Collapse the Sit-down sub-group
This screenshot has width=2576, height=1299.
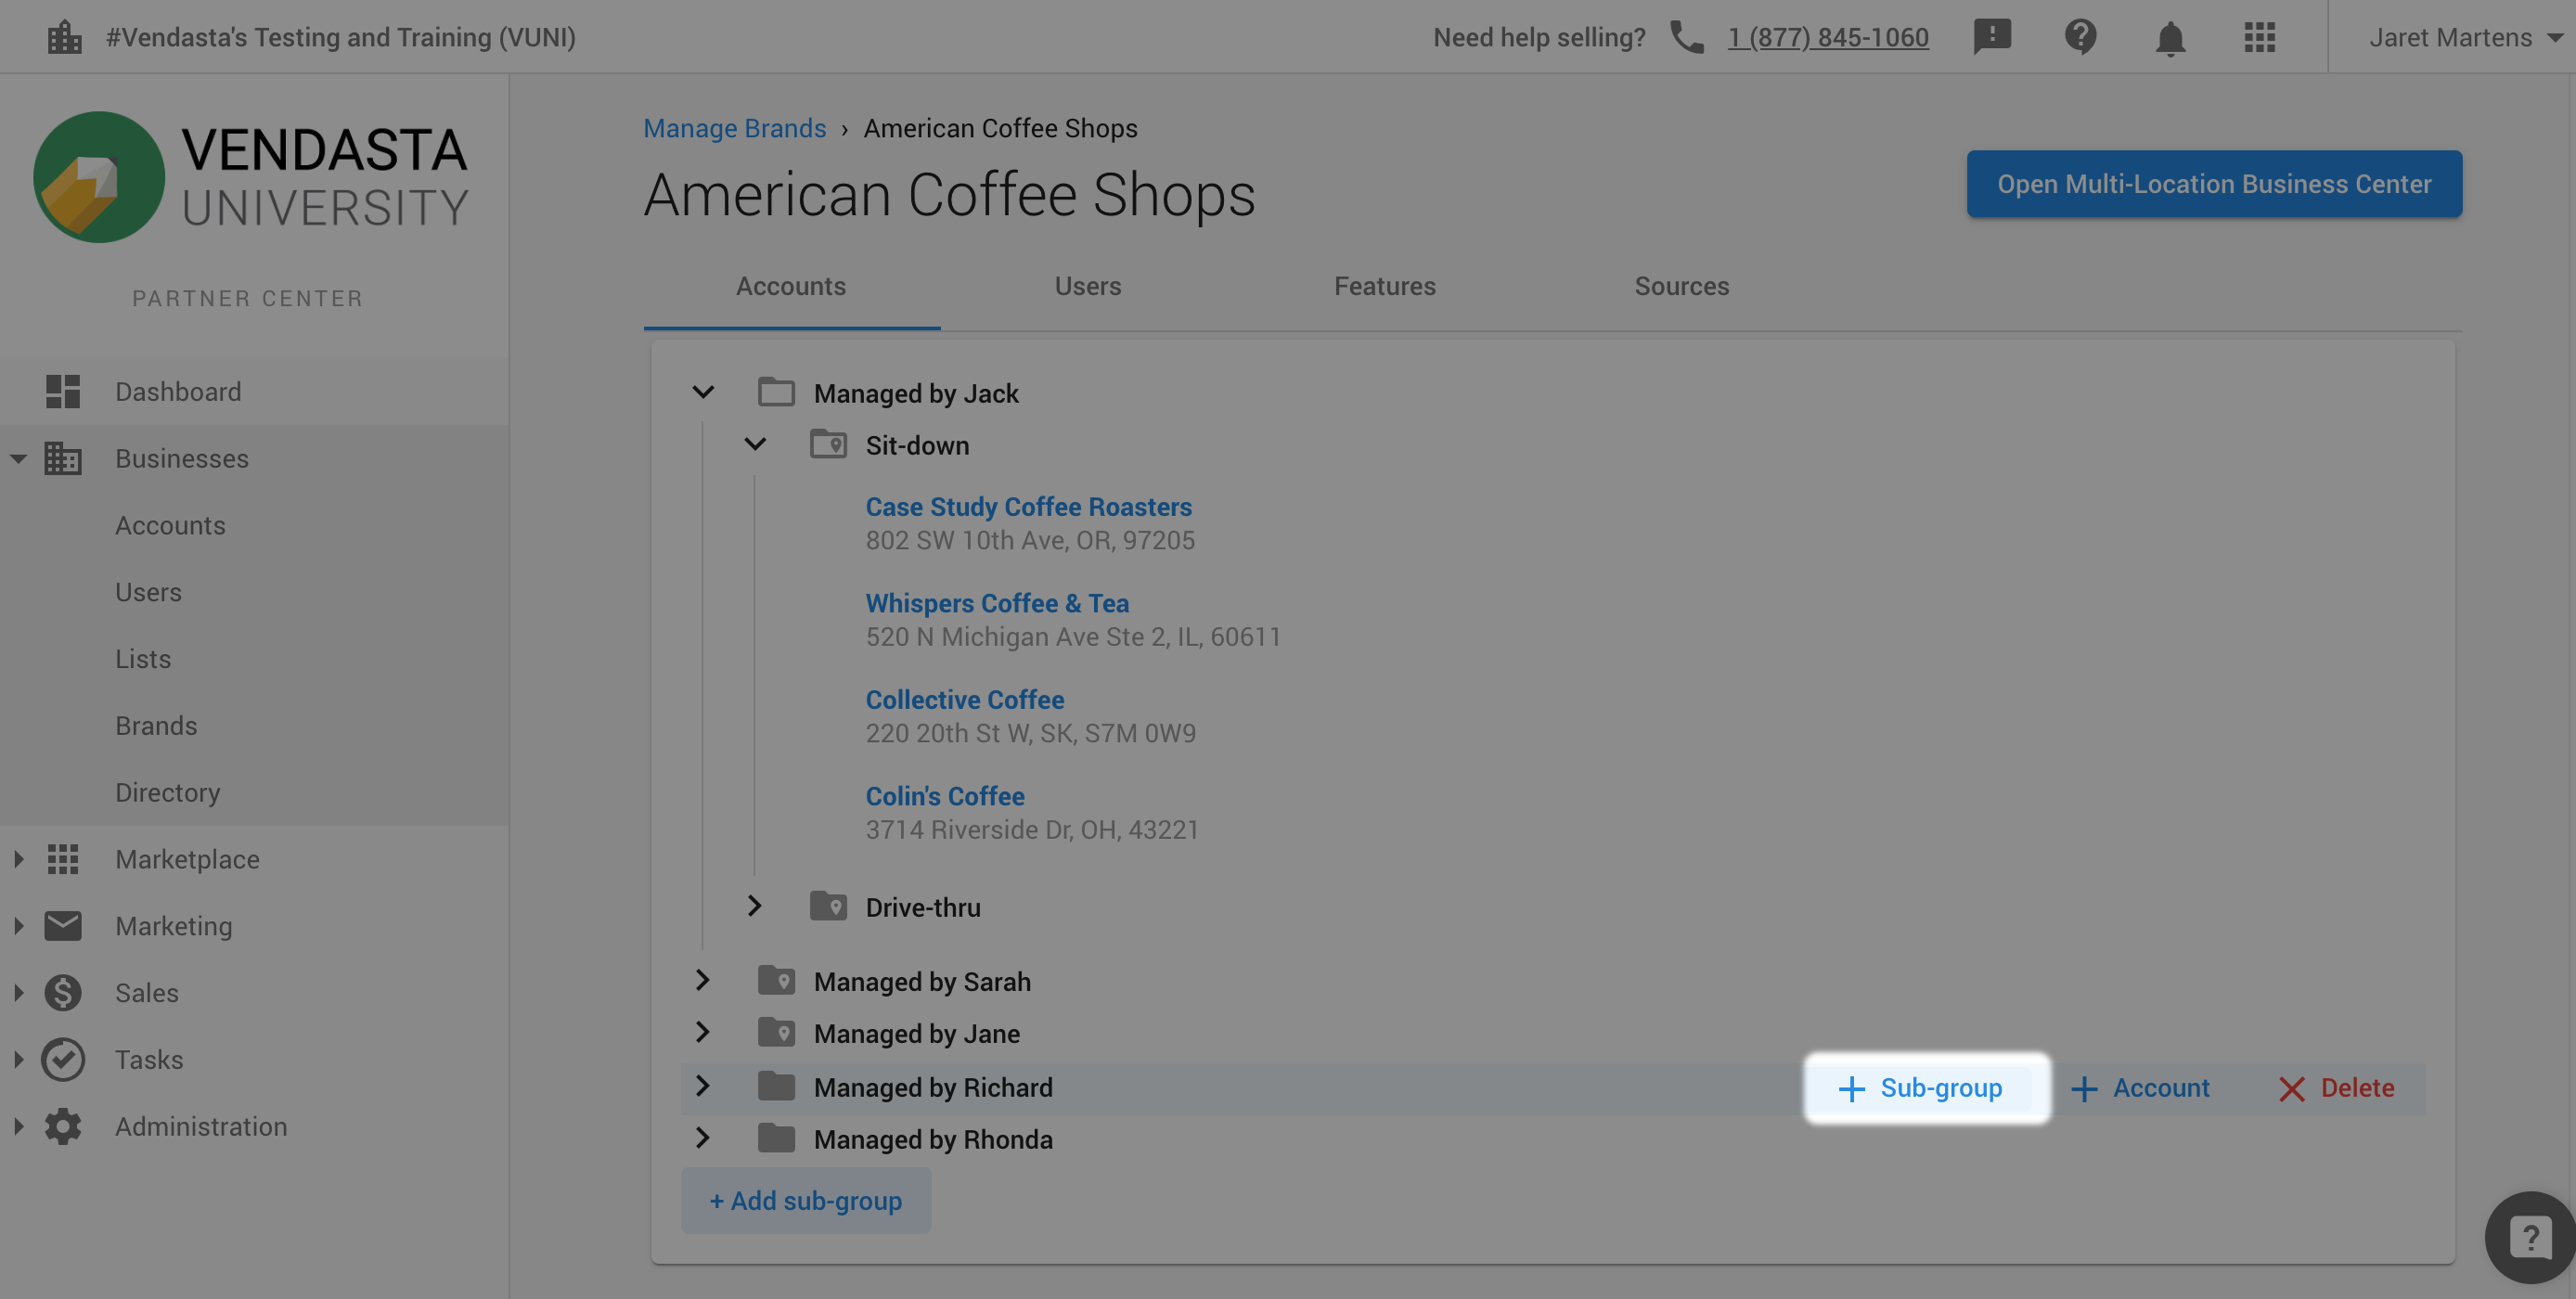(755, 444)
